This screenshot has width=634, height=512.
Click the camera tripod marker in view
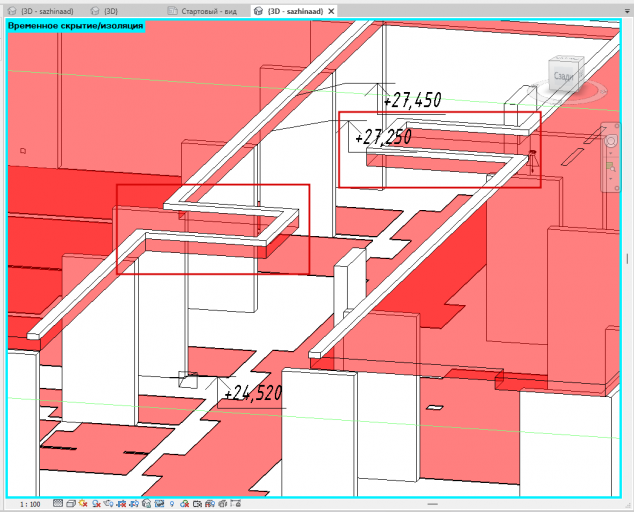pos(533,161)
